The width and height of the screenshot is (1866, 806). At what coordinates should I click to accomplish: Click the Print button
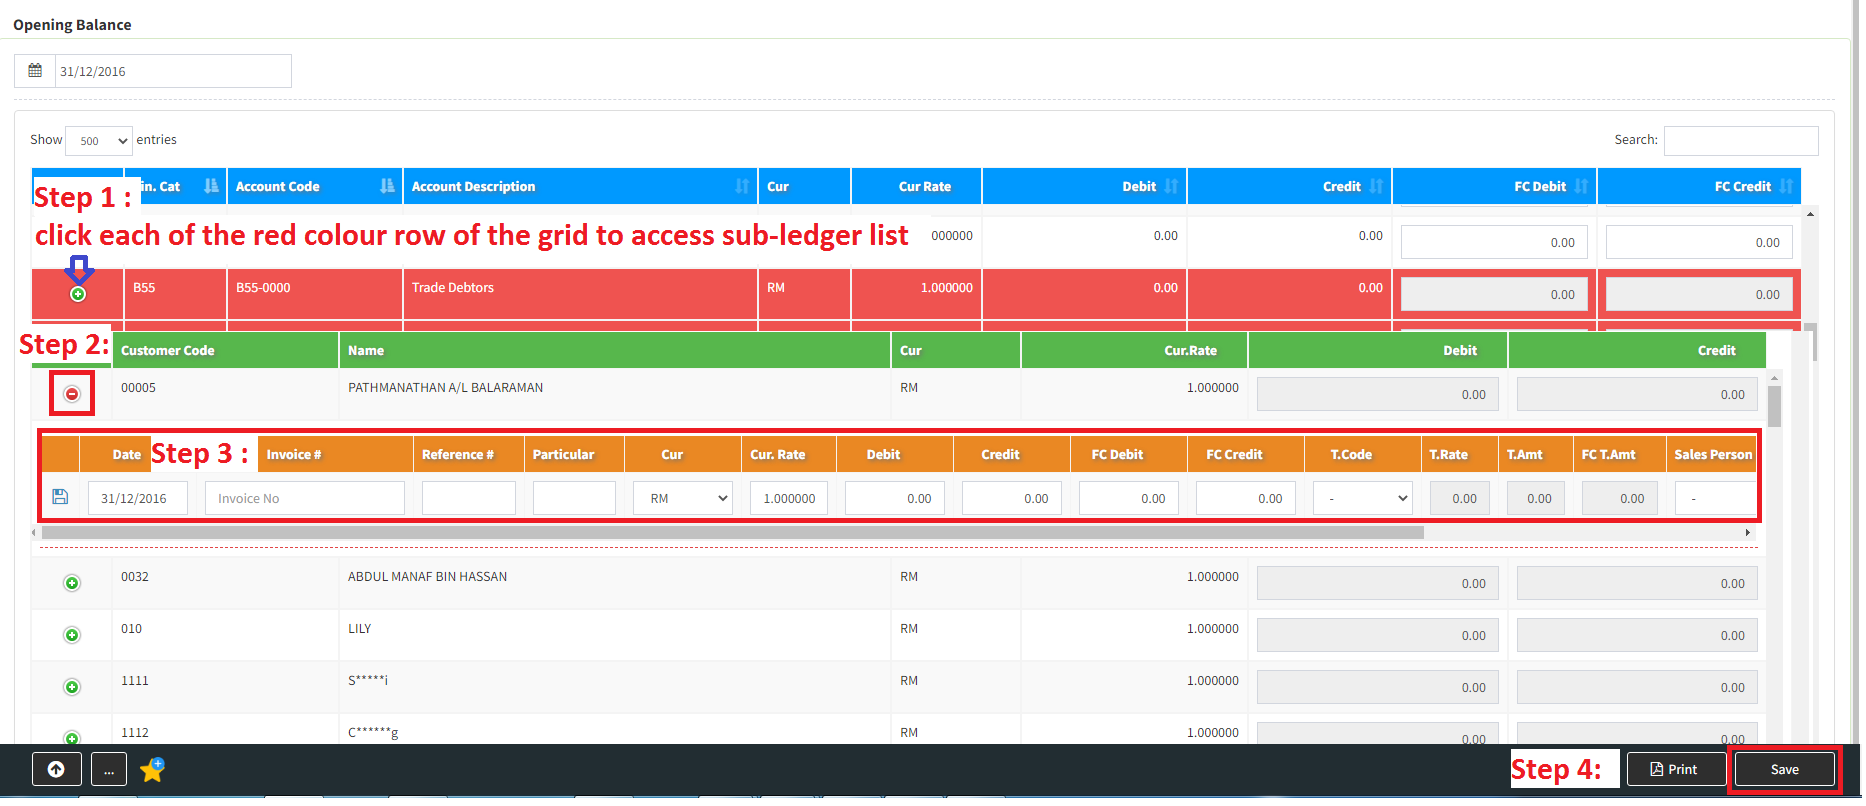pos(1675,769)
